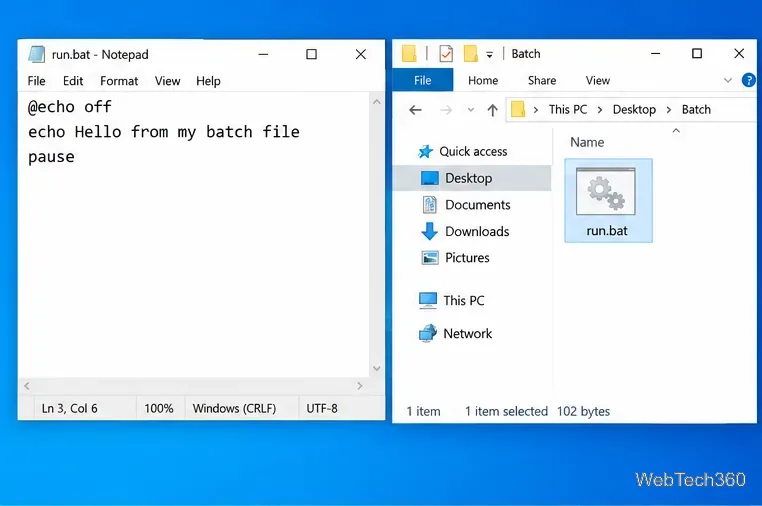
Task: Click the sort arrow above Name column
Action: [x=676, y=130]
